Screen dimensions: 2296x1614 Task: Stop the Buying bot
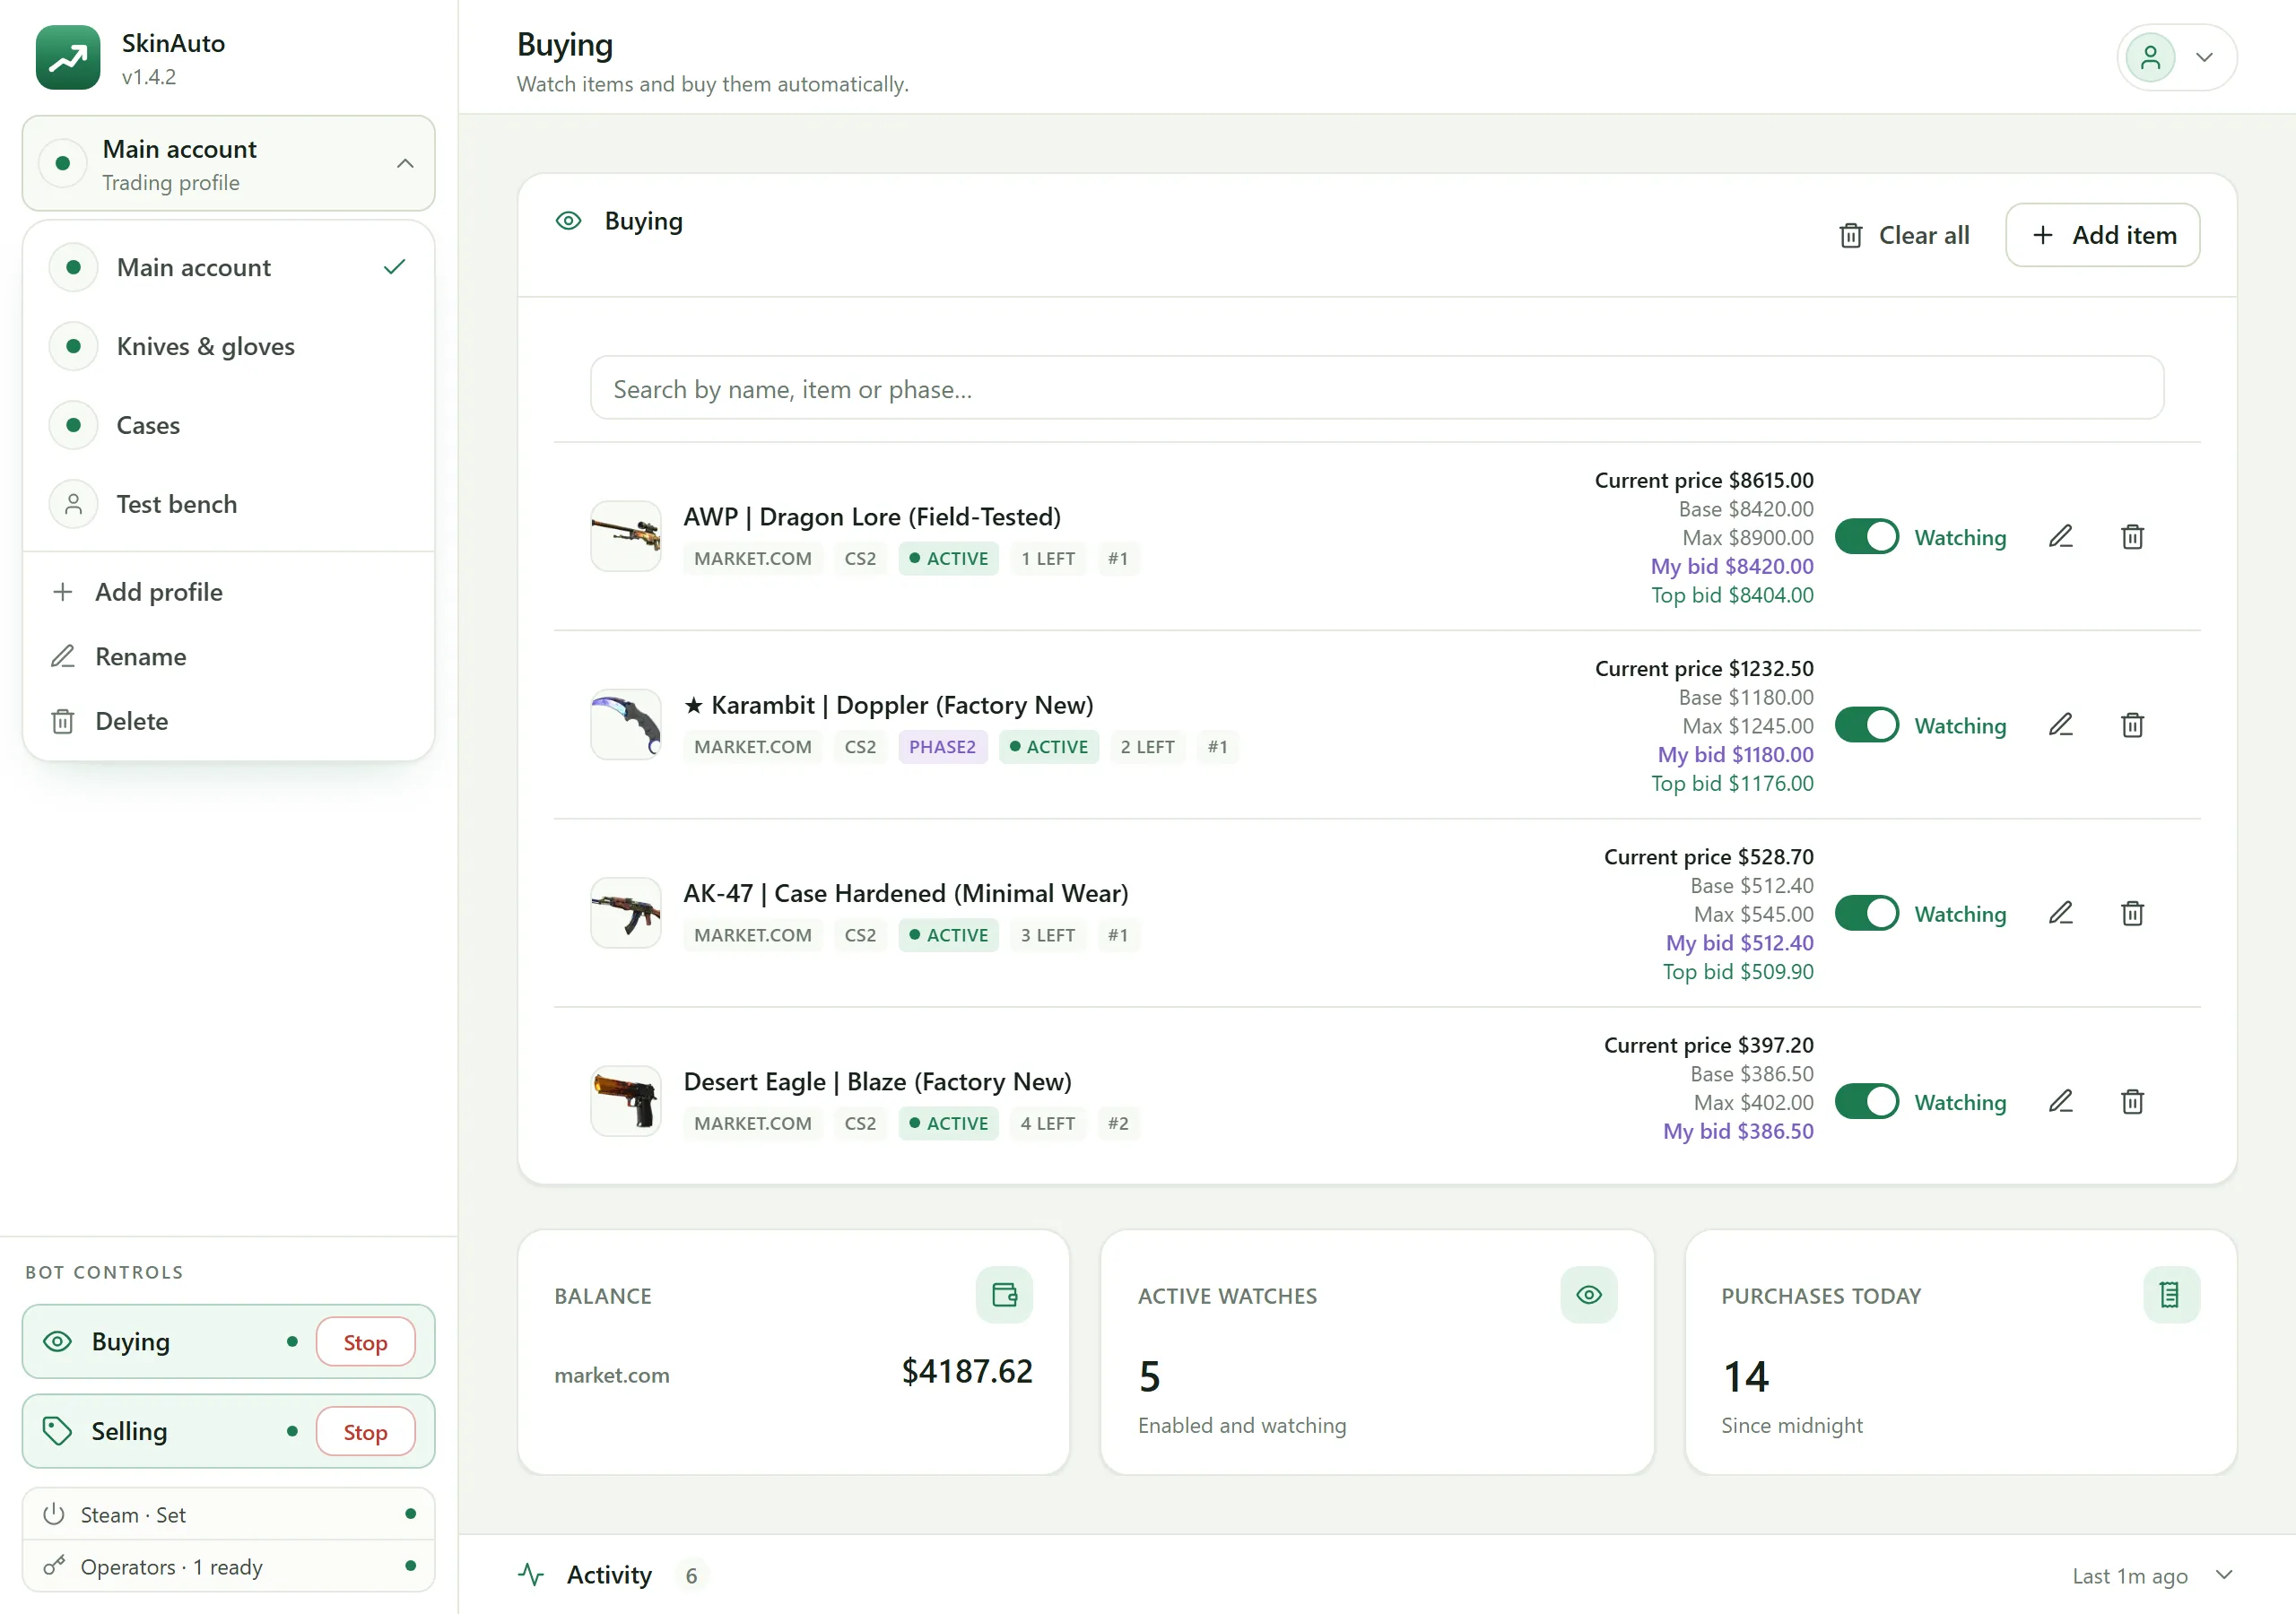(x=365, y=1342)
